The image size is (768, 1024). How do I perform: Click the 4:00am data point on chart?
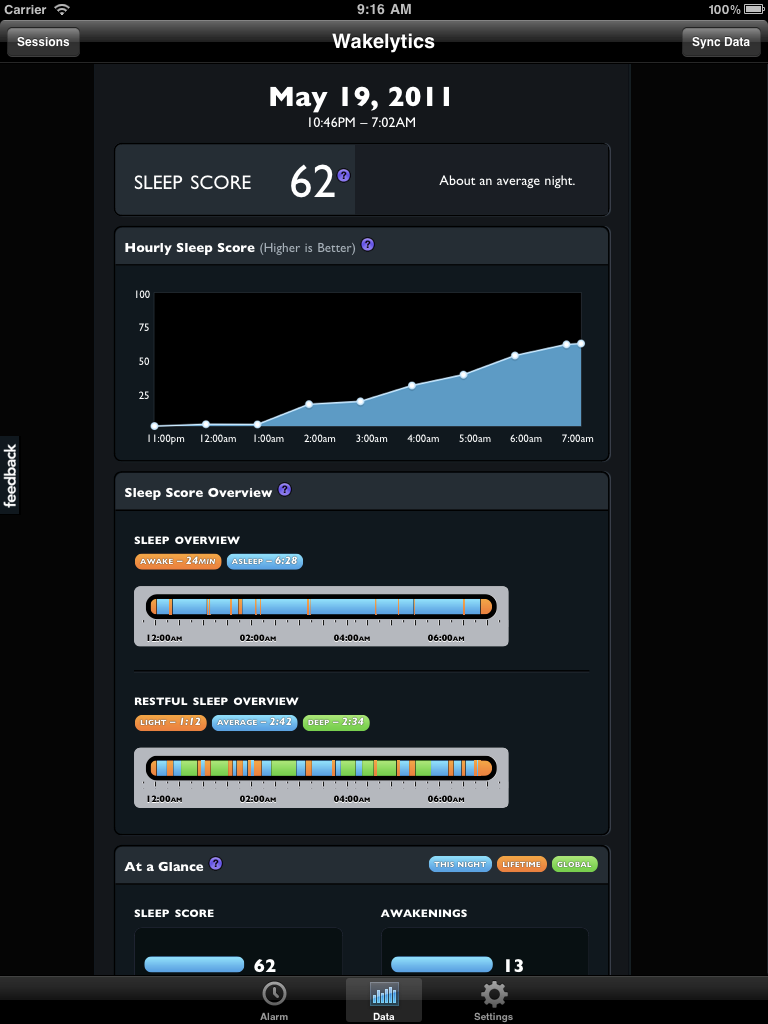tap(412, 385)
